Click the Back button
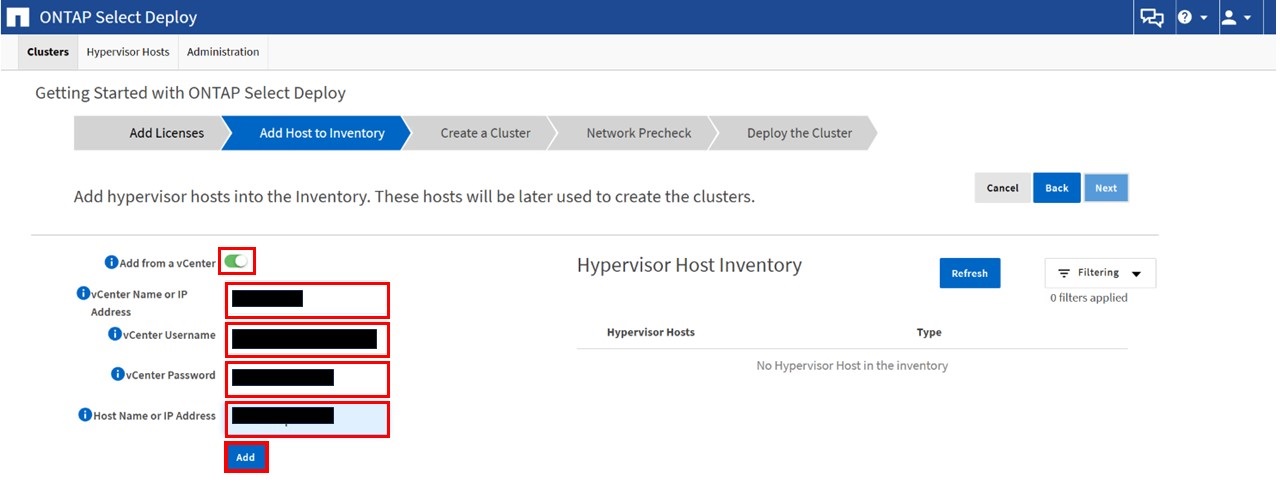 click(1056, 188)
